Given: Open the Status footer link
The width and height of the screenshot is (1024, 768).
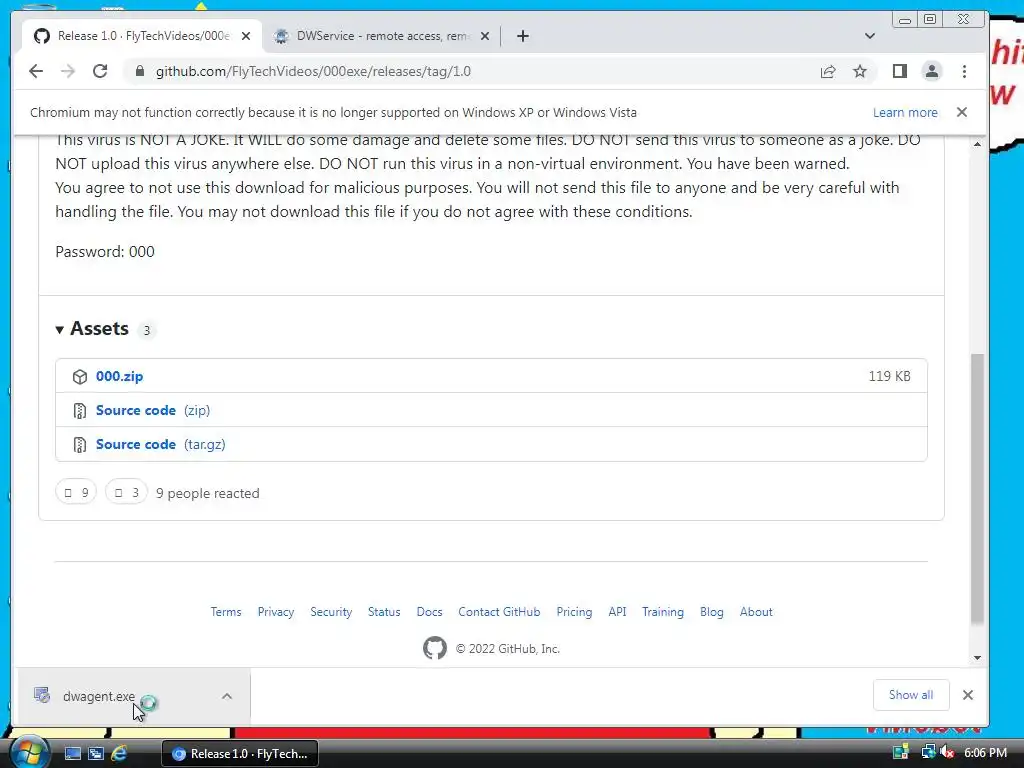Looking at the screenshot, I should 384,612.
